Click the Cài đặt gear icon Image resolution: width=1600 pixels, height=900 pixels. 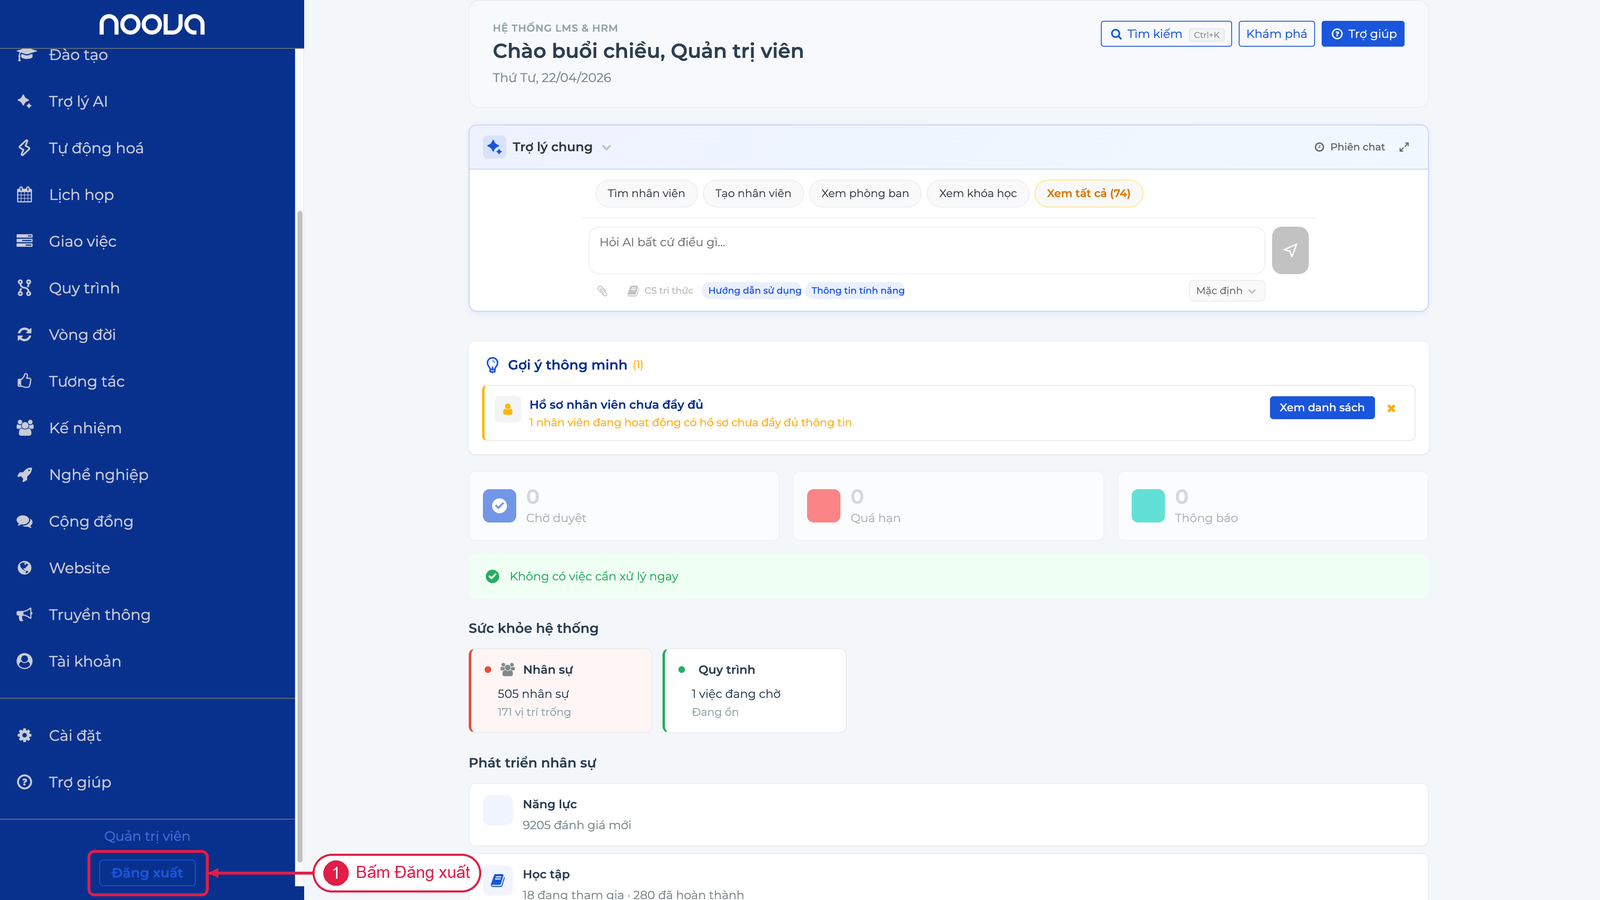25,735
